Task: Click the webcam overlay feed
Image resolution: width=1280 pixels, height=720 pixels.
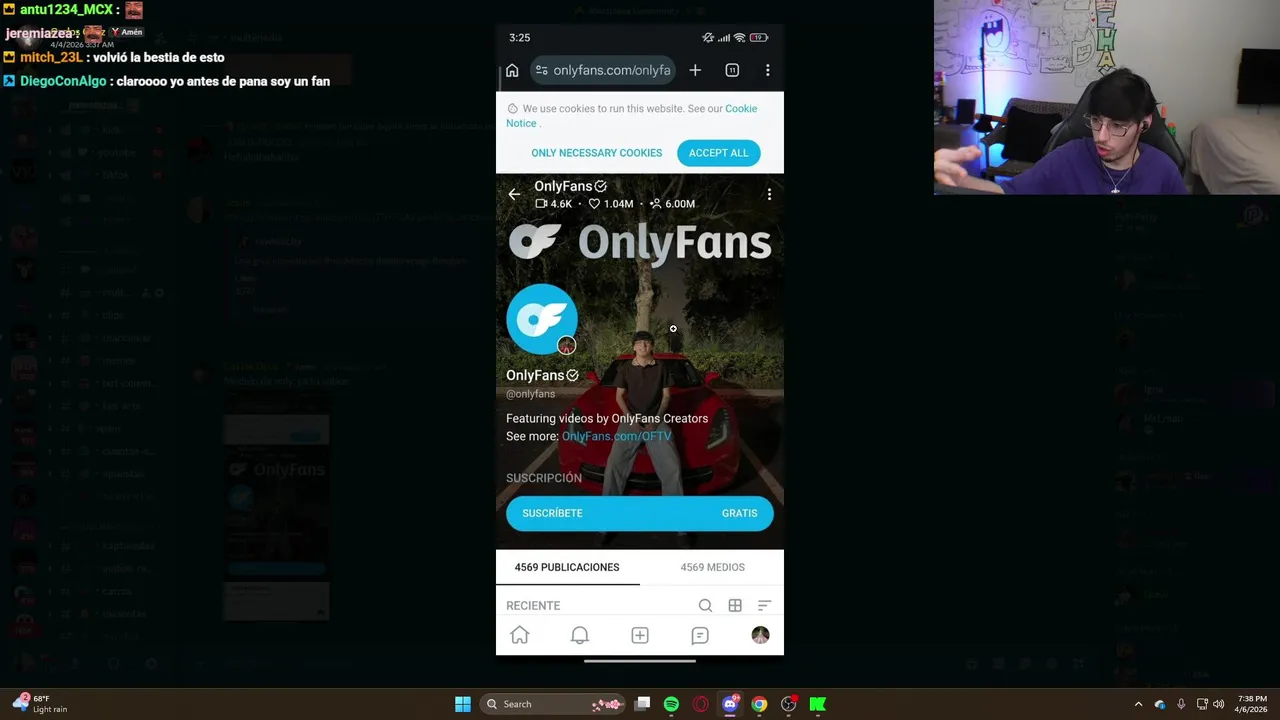Action: pos(1107,97)
